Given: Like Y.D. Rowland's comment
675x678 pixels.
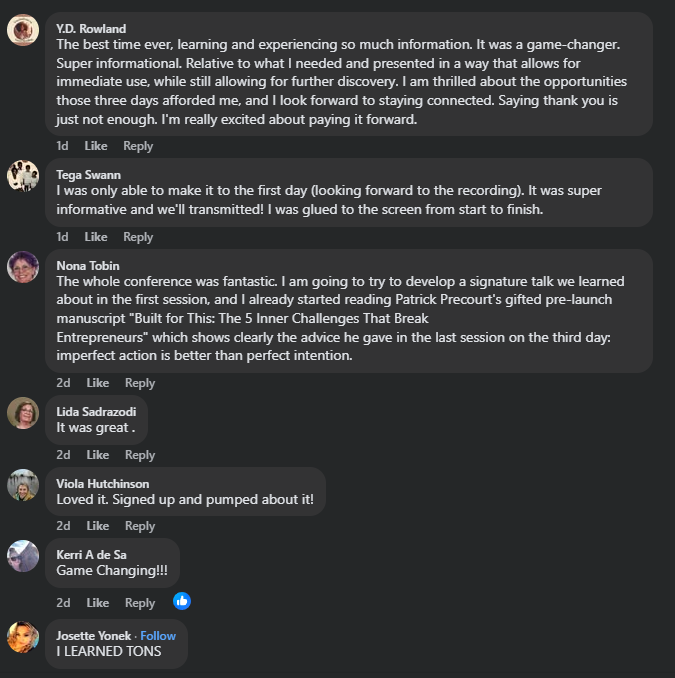Looking at the screenshot, I should click(x=96, y=146).
